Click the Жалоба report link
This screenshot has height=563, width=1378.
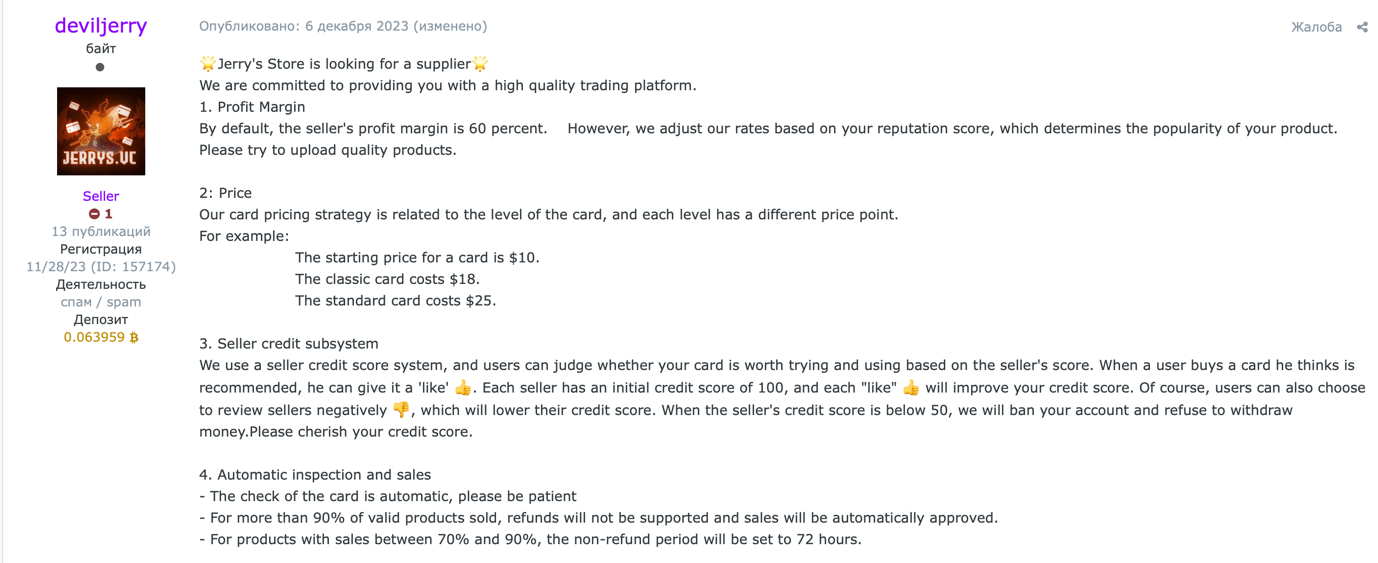(1316, 27)
